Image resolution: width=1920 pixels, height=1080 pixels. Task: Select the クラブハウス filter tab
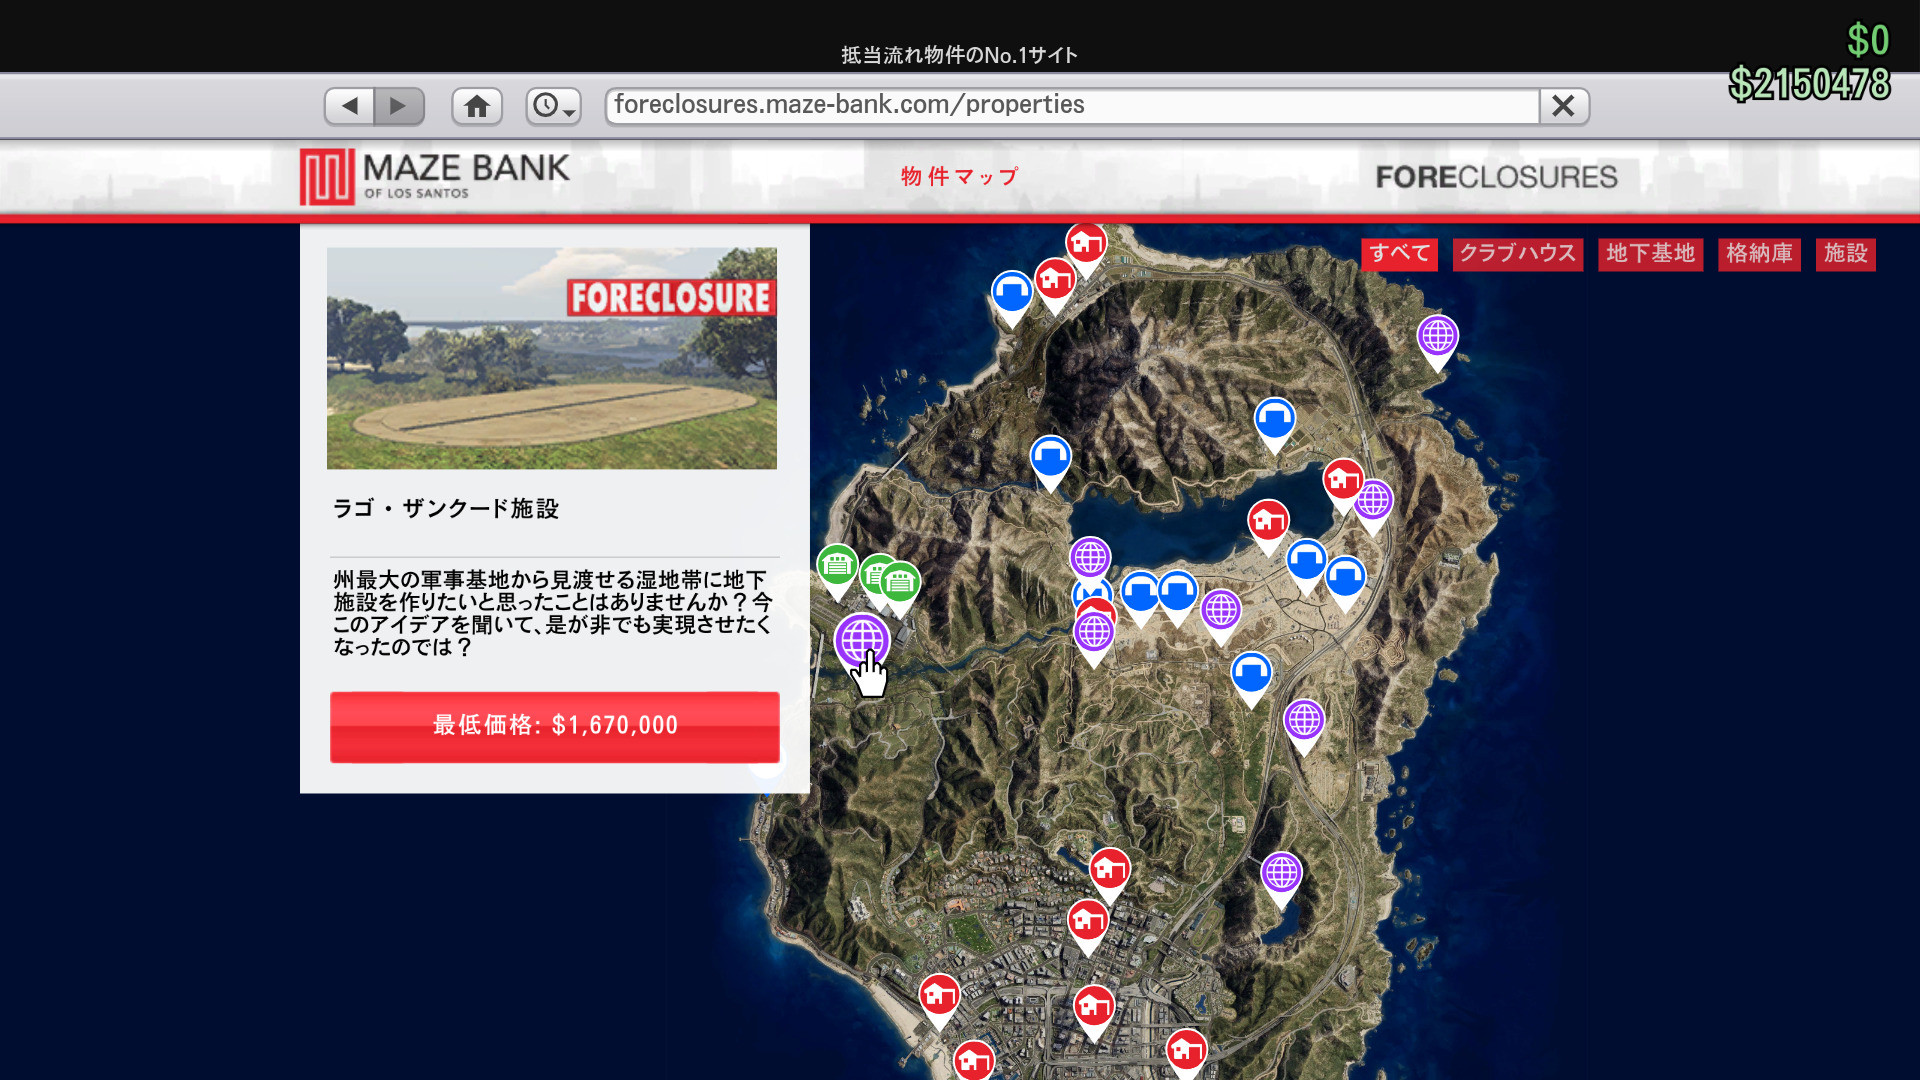(1517, 254)
